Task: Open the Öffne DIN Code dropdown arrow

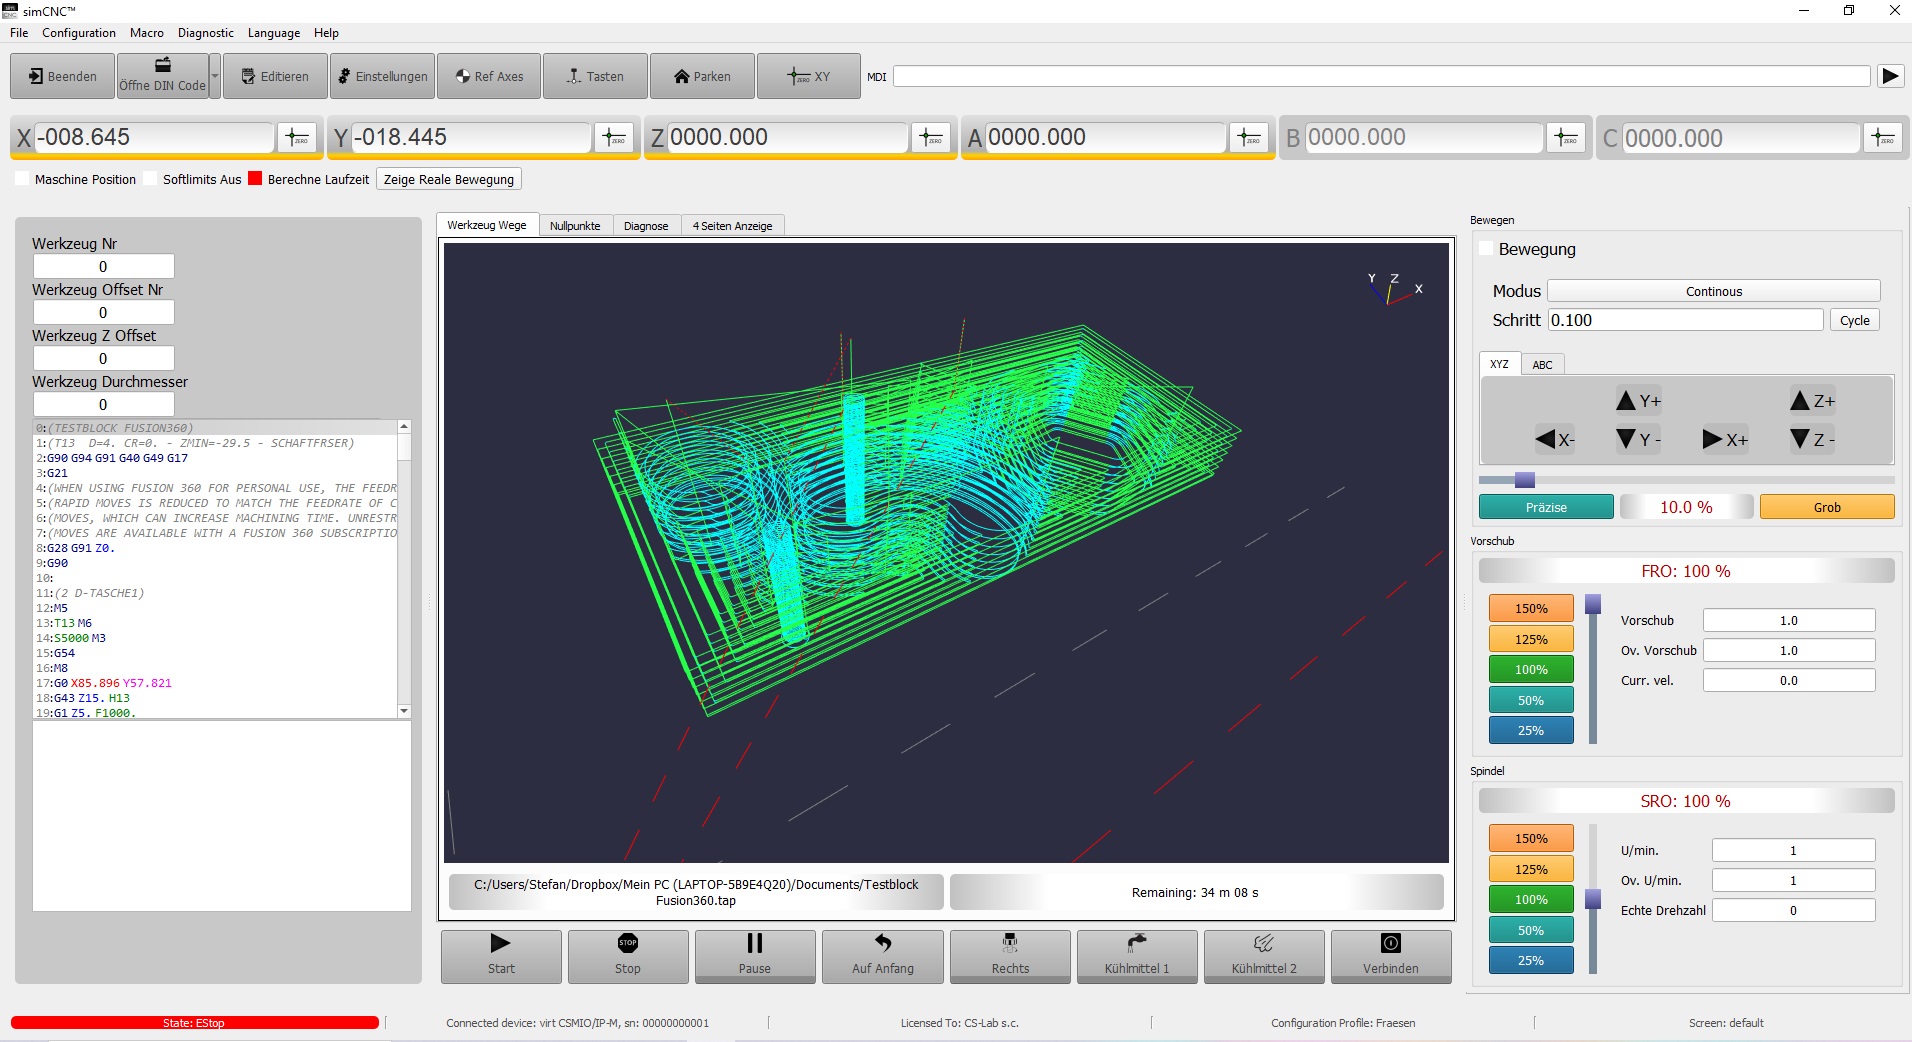Action: tap(215, 77)
